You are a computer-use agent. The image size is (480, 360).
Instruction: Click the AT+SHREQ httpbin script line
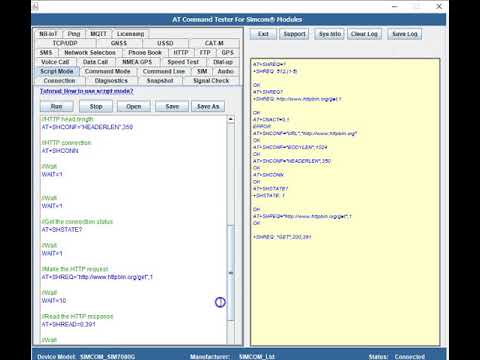tap(97, 277)
